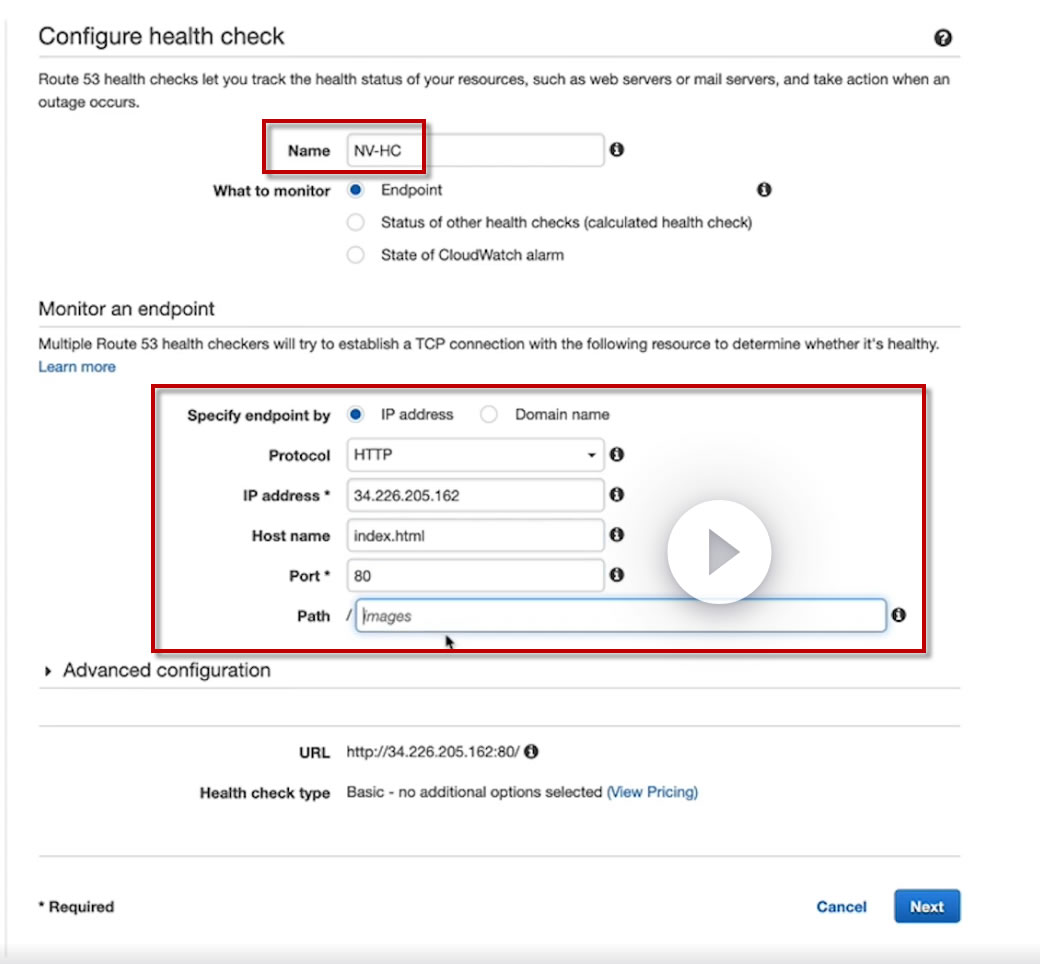Click the Cancel button
The height and width of the screenshot is (964, 1040).
pos(841,906)
